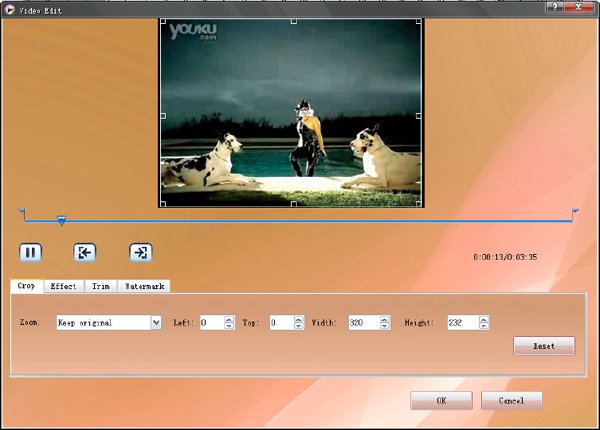The height and width of the screenshot is (430, 600).
Task: Click the Zoom label text
Action: pos(29,322)
